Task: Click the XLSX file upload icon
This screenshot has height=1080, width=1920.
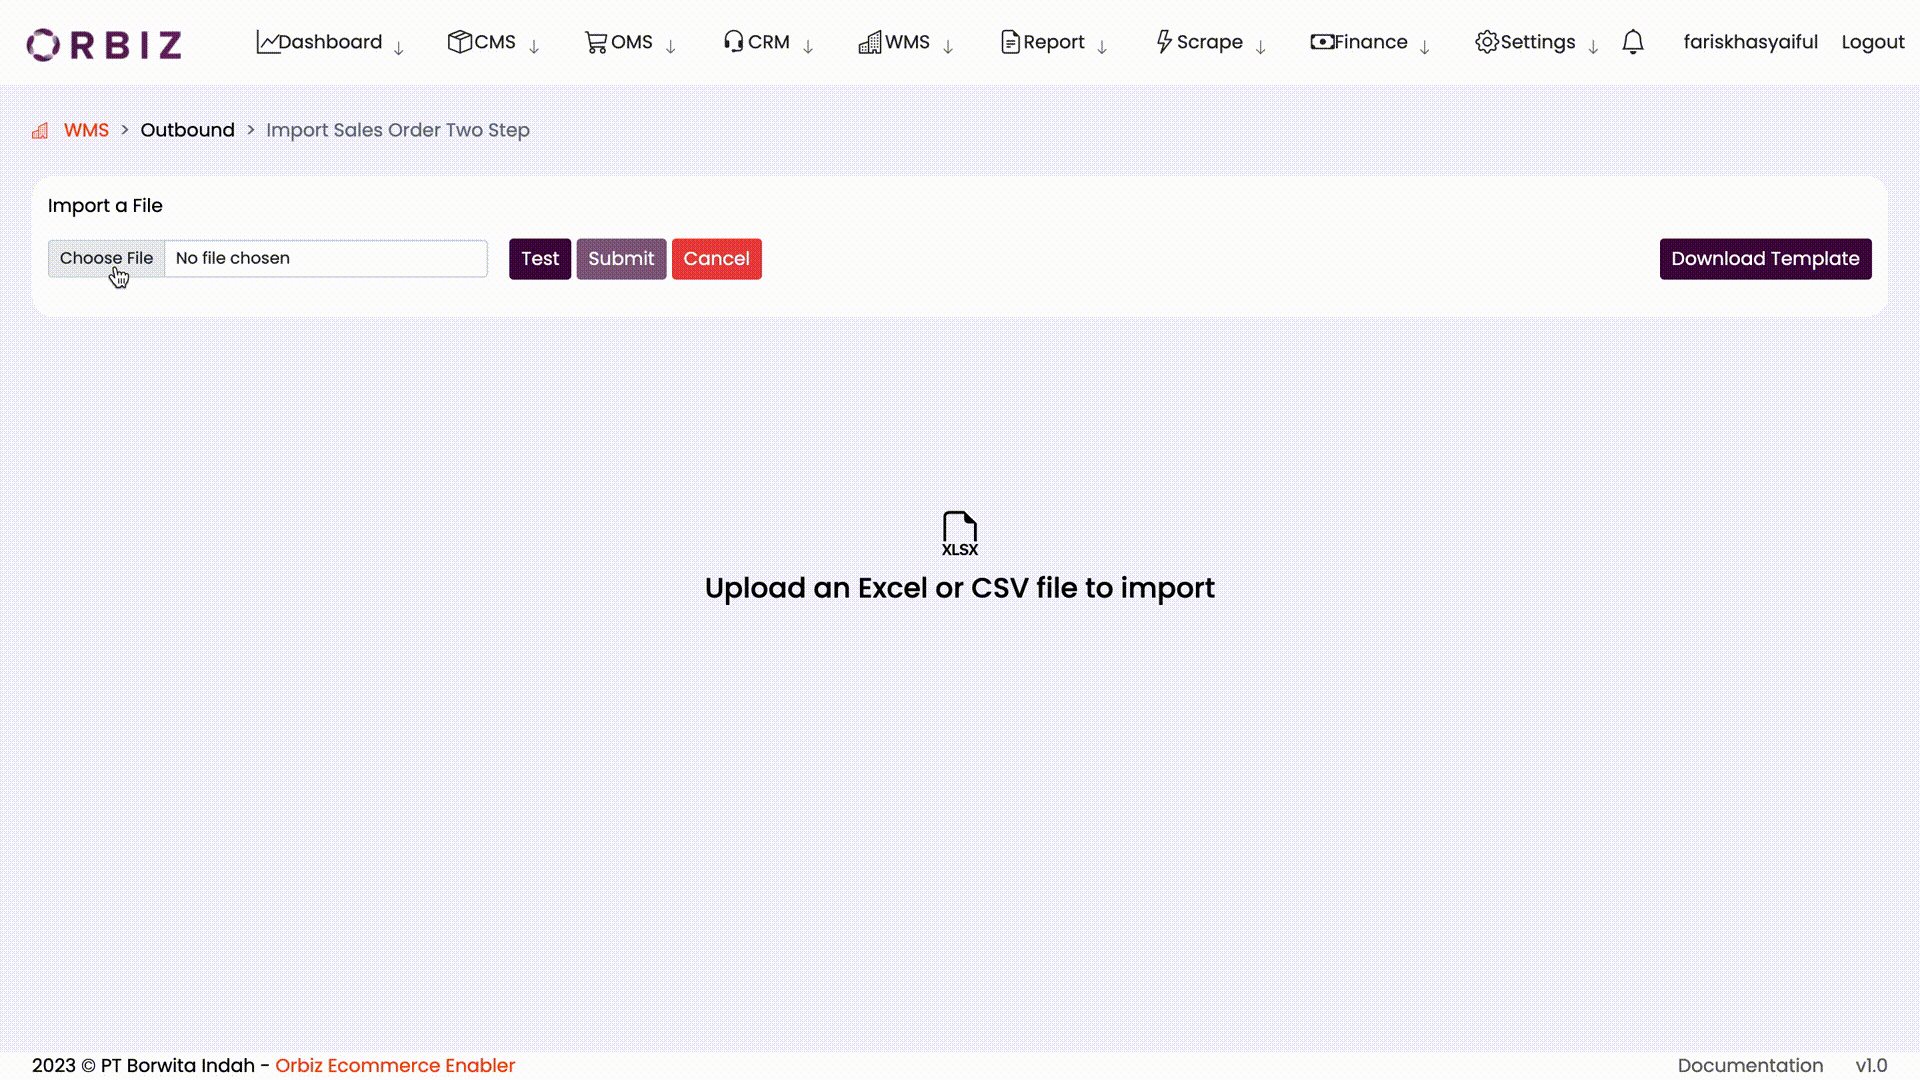Action: [960, 533]
